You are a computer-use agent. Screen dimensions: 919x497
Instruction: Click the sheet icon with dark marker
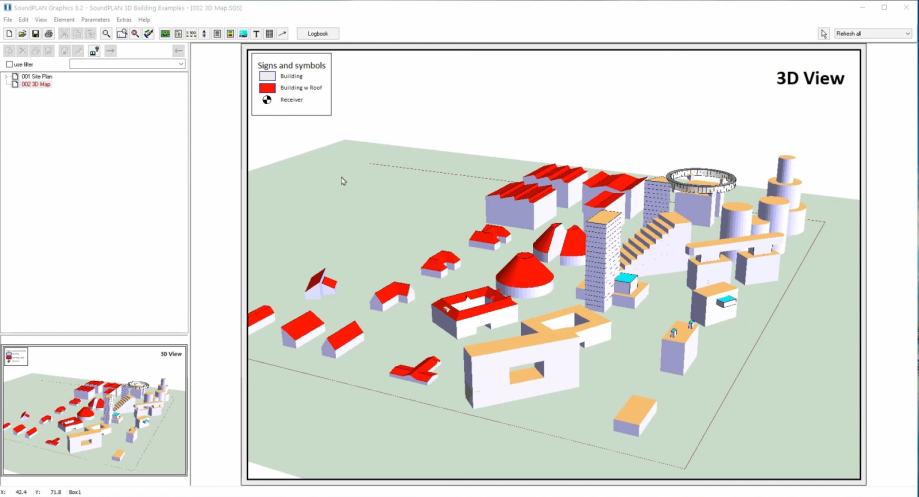click(x=94, y=52)
